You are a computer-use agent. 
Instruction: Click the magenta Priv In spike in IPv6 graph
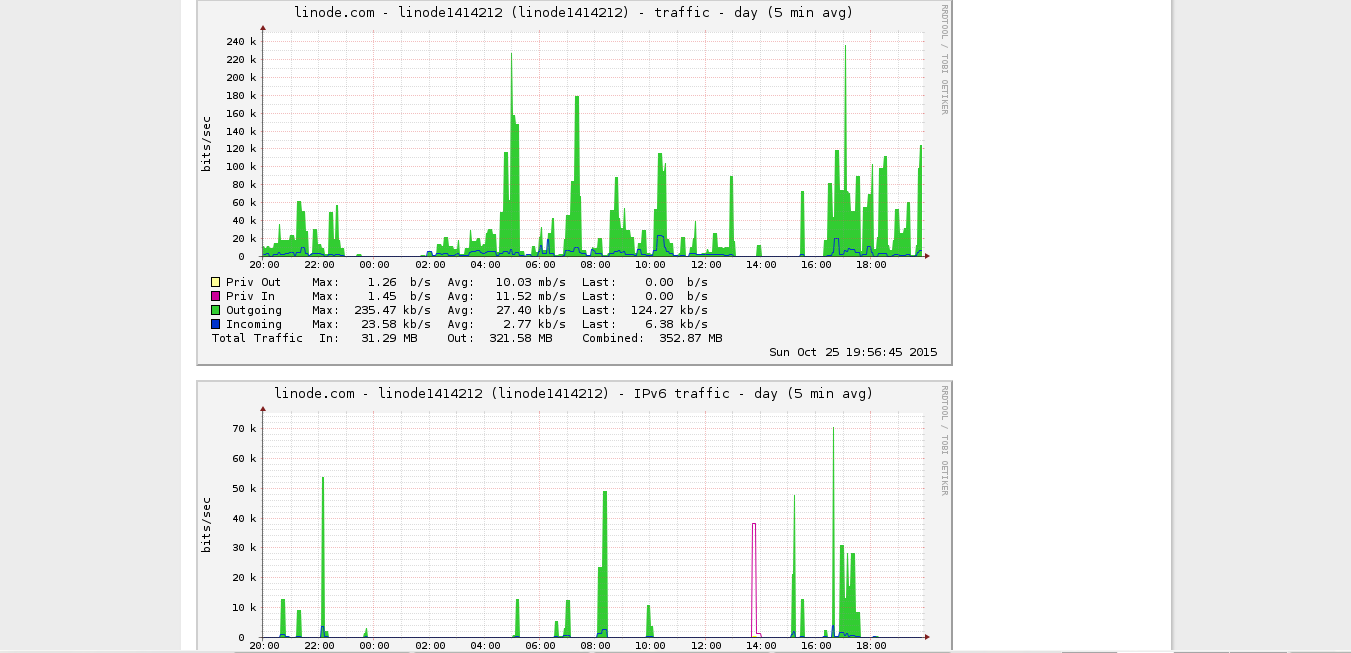[x=754, y=578]
